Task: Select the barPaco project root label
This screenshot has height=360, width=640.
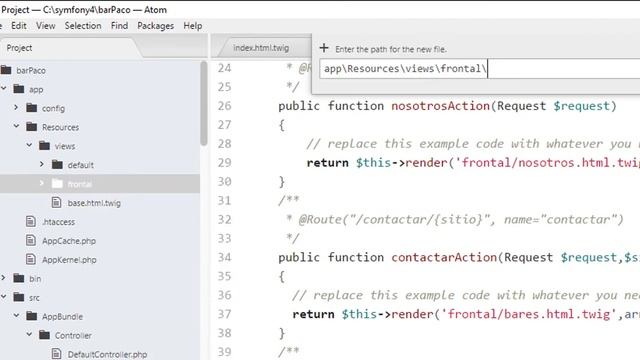Action: click(31, 70)
